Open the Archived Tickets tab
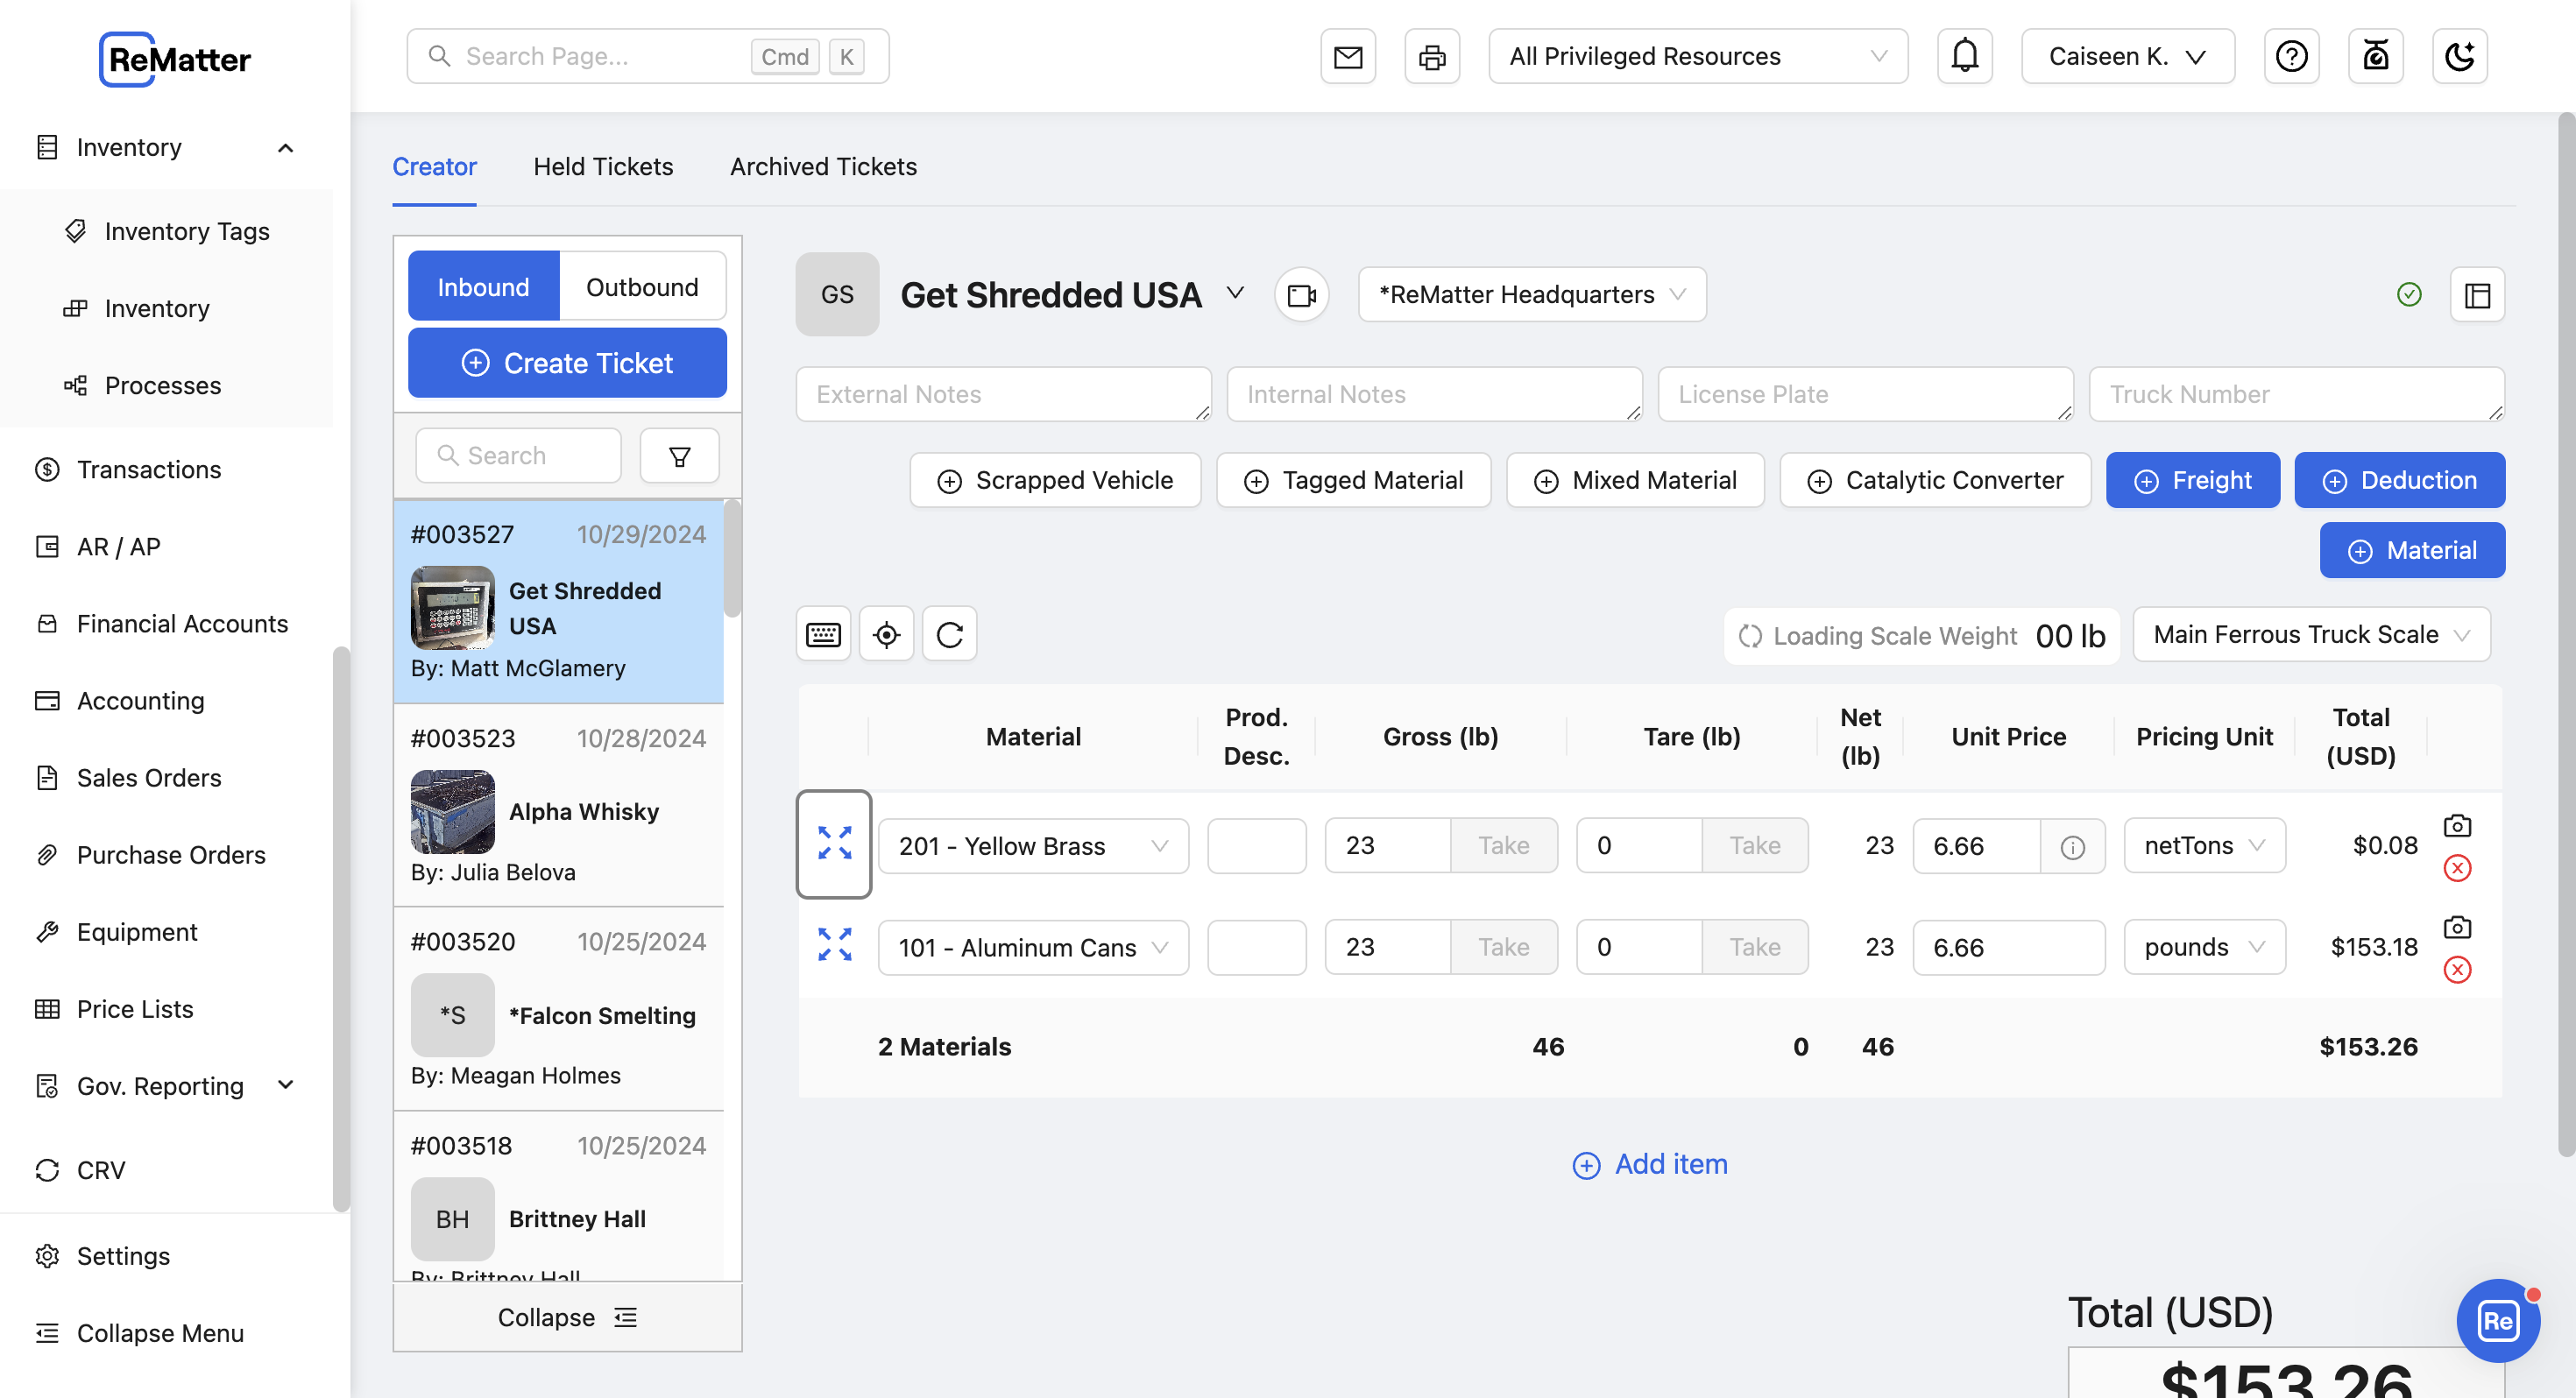Screen dimensions: 2576x1398 pyautogui.click(x=822, y=167)
